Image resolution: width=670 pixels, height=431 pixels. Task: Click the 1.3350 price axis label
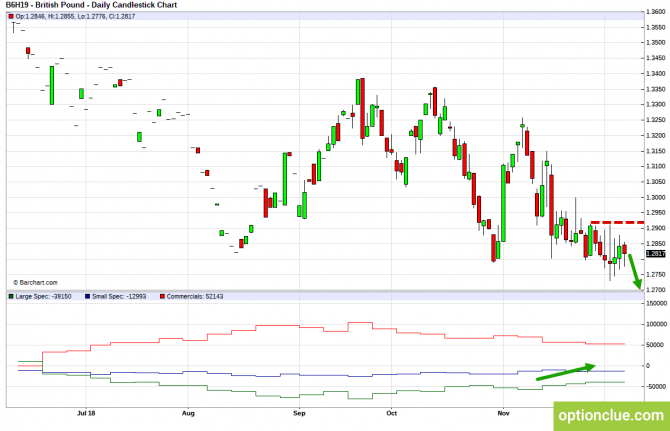[x=656, y=89]
